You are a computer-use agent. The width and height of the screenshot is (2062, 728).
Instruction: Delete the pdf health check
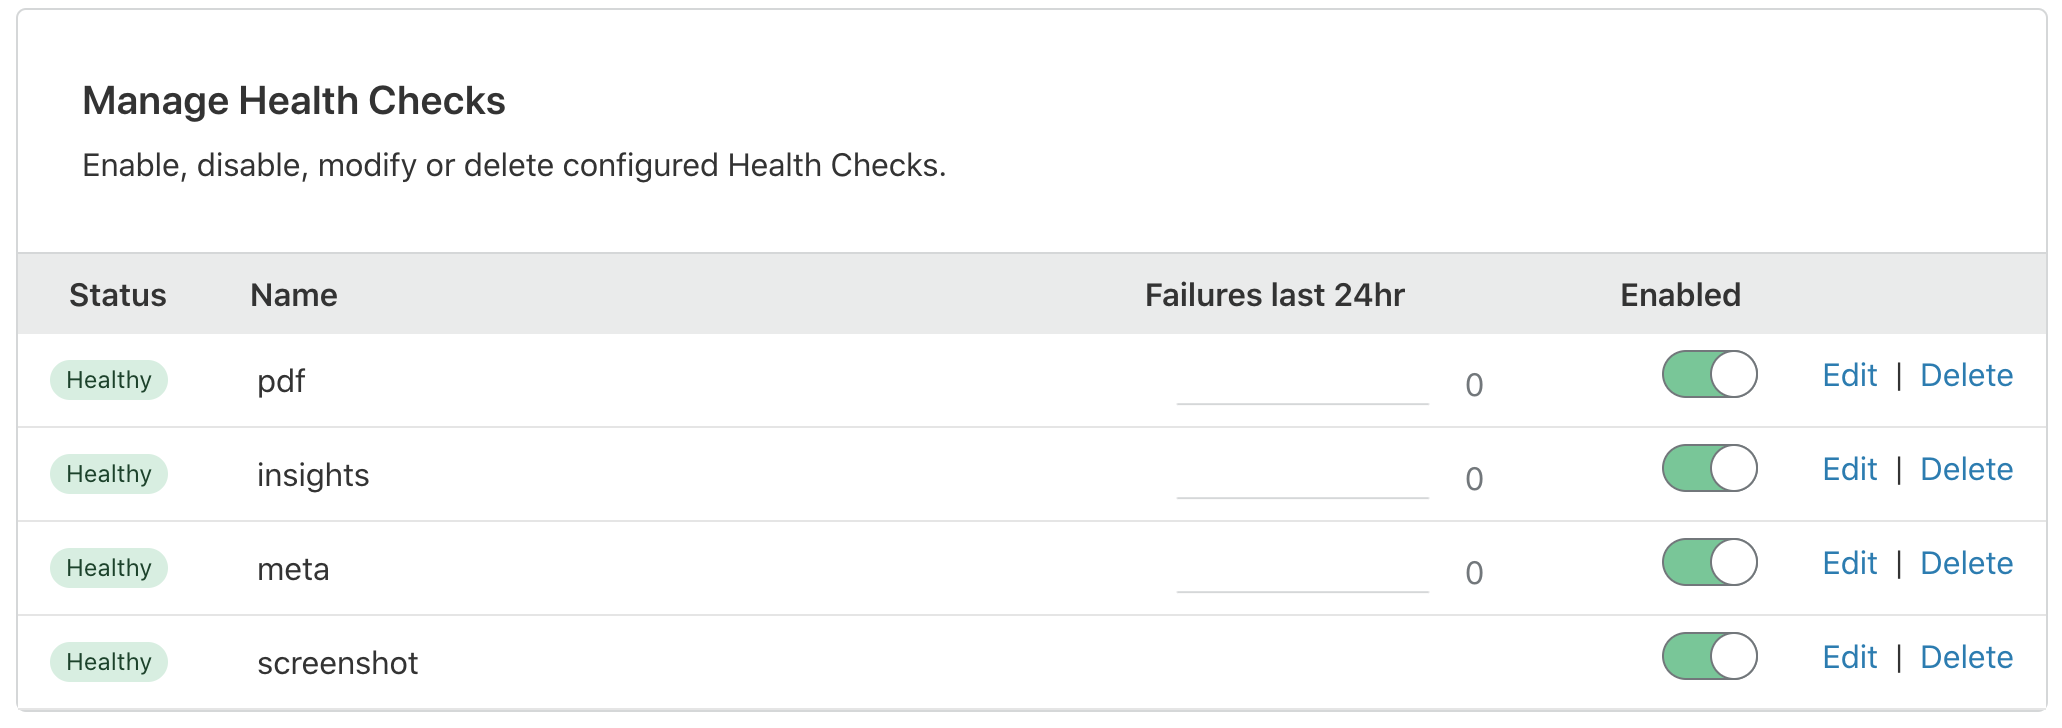1966,376
